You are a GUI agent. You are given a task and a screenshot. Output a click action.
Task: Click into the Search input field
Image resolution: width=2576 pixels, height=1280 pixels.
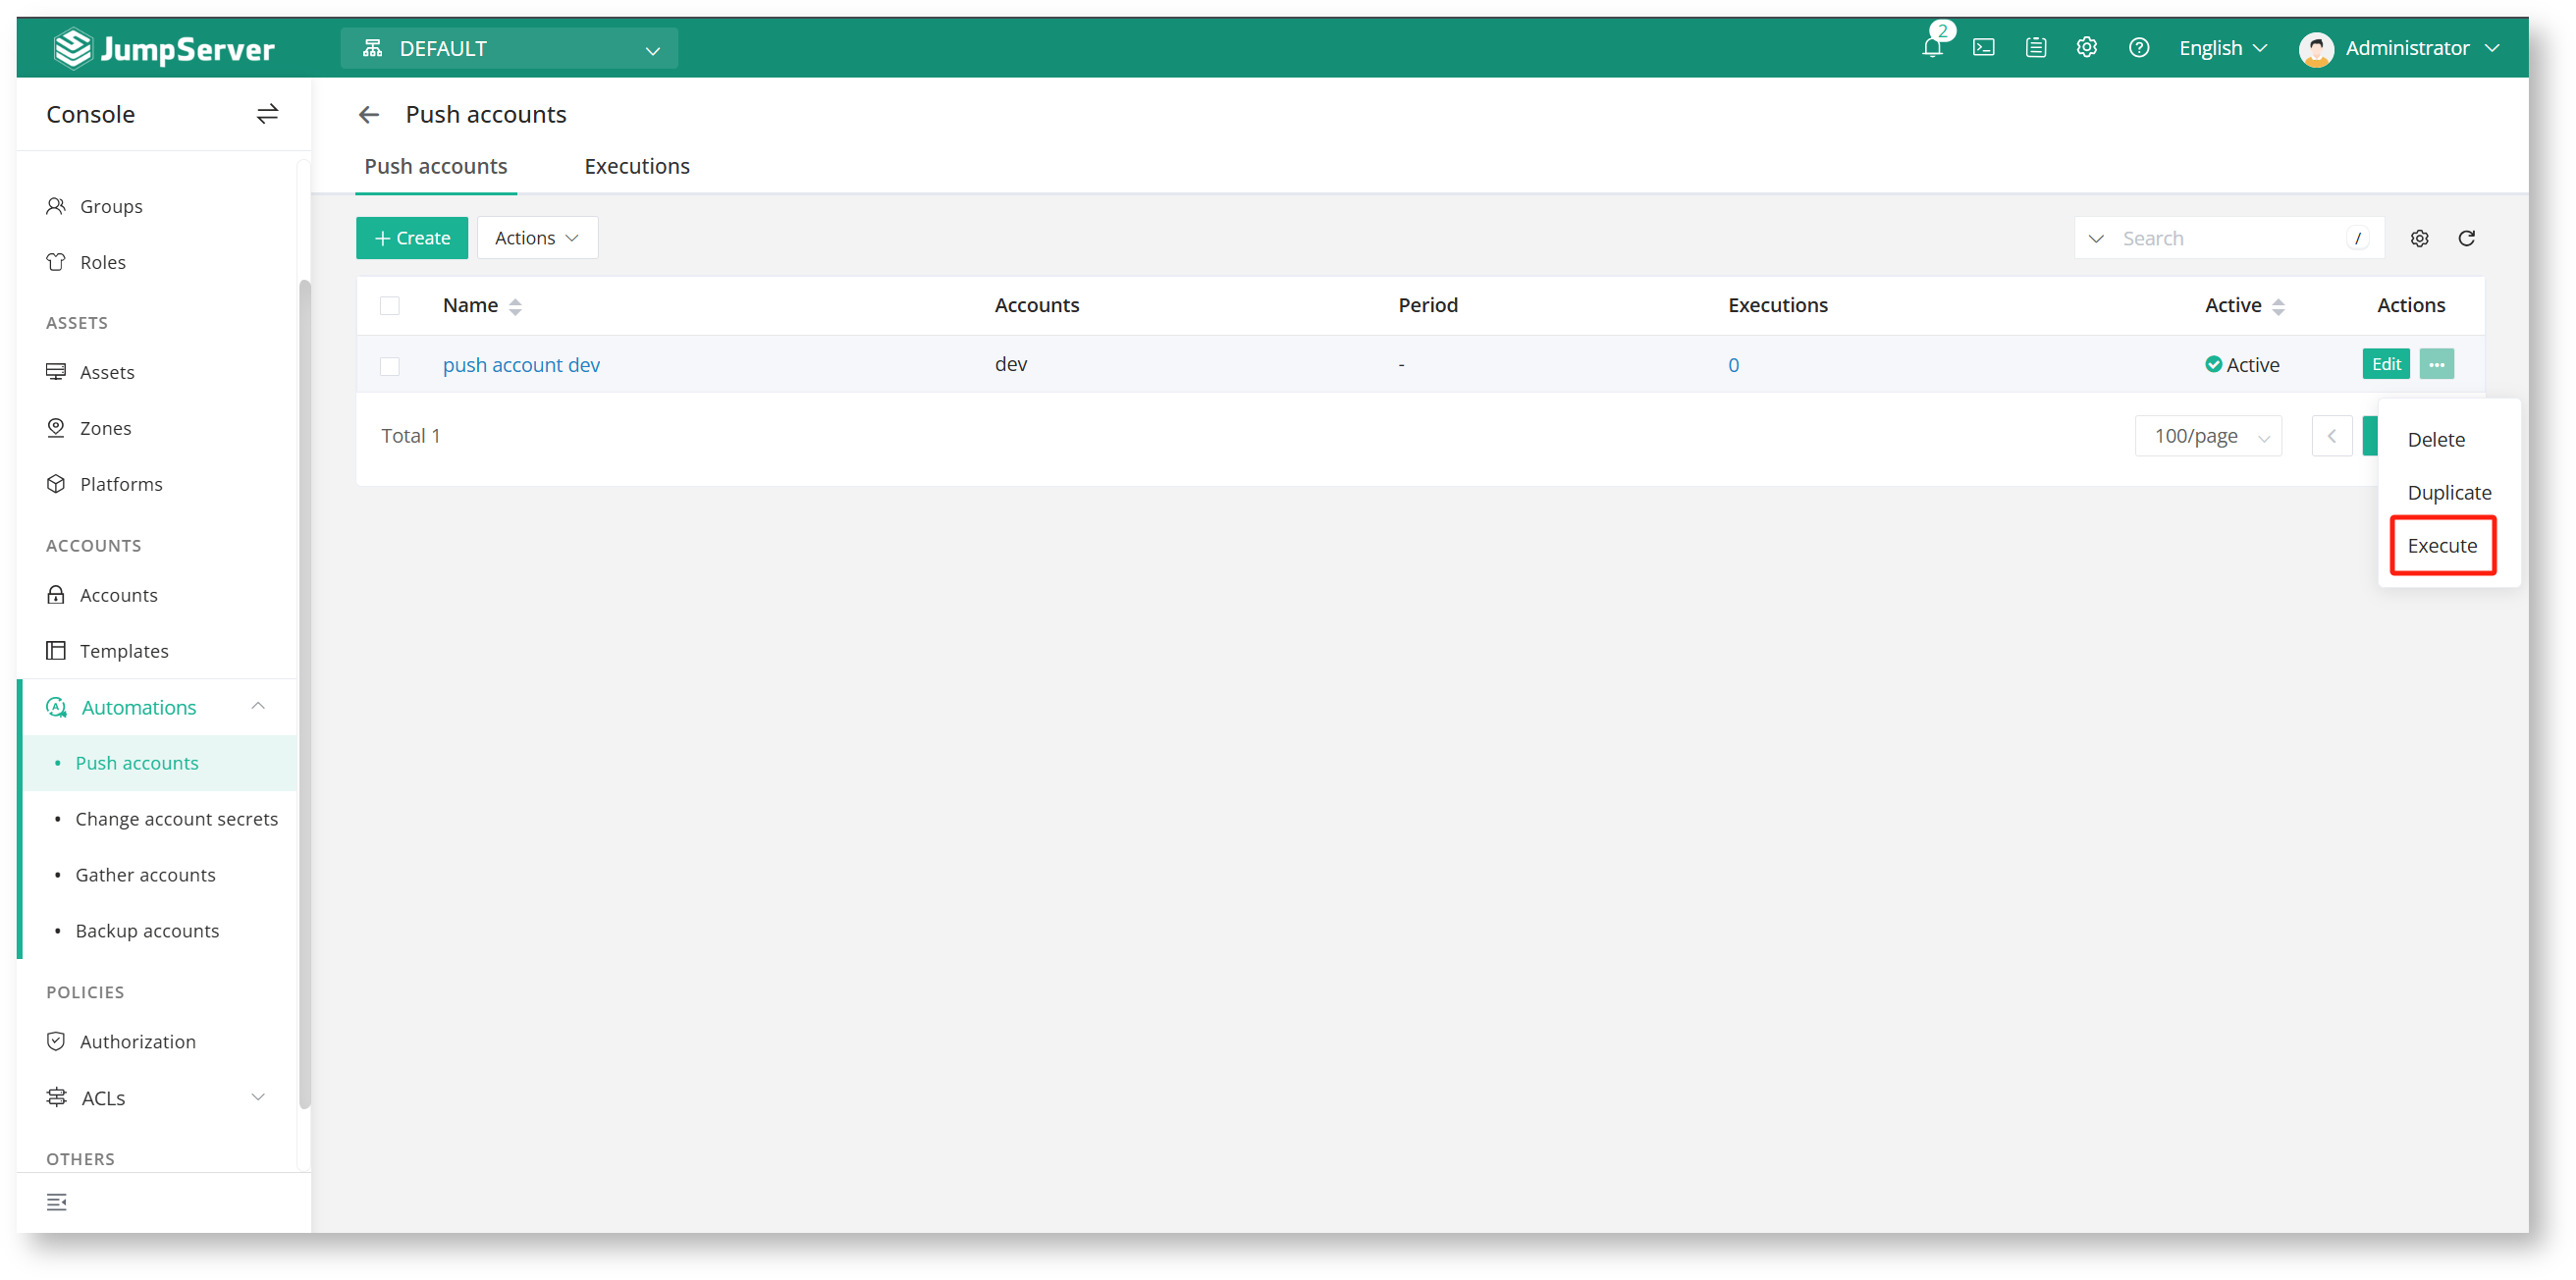click(2230, 238)
